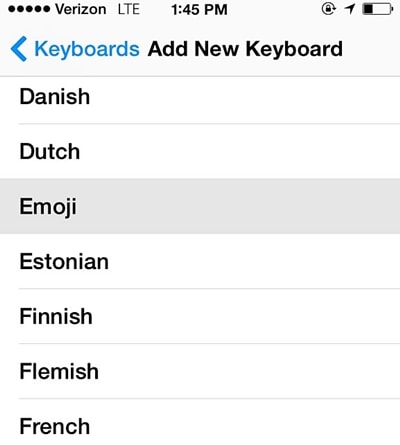Image resolution: width=400 pixels, height=445 pixels.
Task: Tap the blue back chevron arrow
Action: click(x=19, y=49)
